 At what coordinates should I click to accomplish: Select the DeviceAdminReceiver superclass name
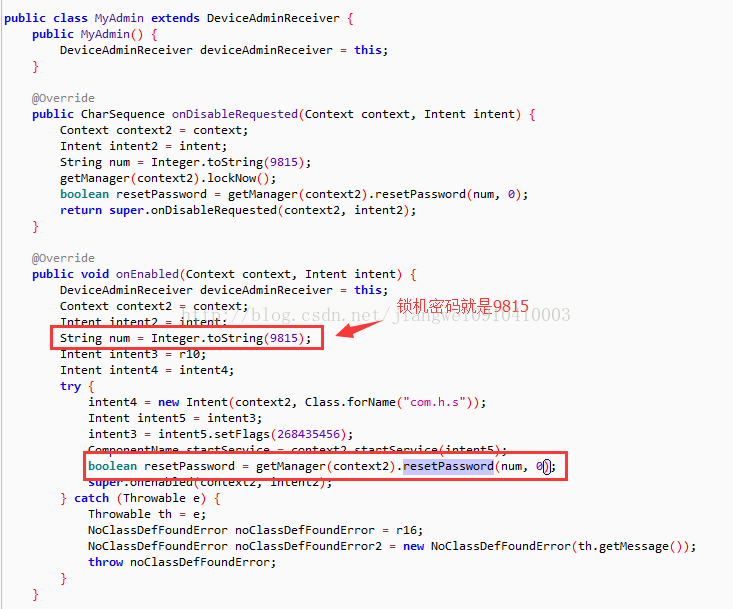tap(273, 18)
